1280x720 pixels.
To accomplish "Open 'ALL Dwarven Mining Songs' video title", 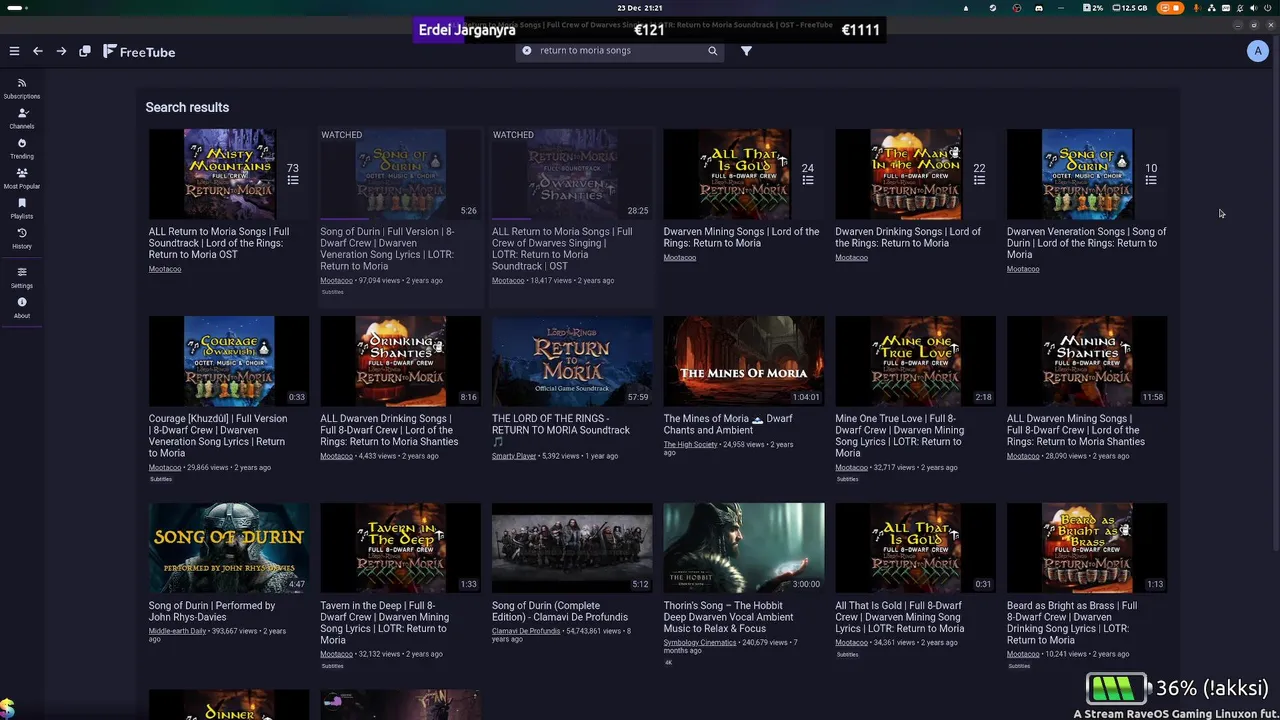I will pos(1076,430).
